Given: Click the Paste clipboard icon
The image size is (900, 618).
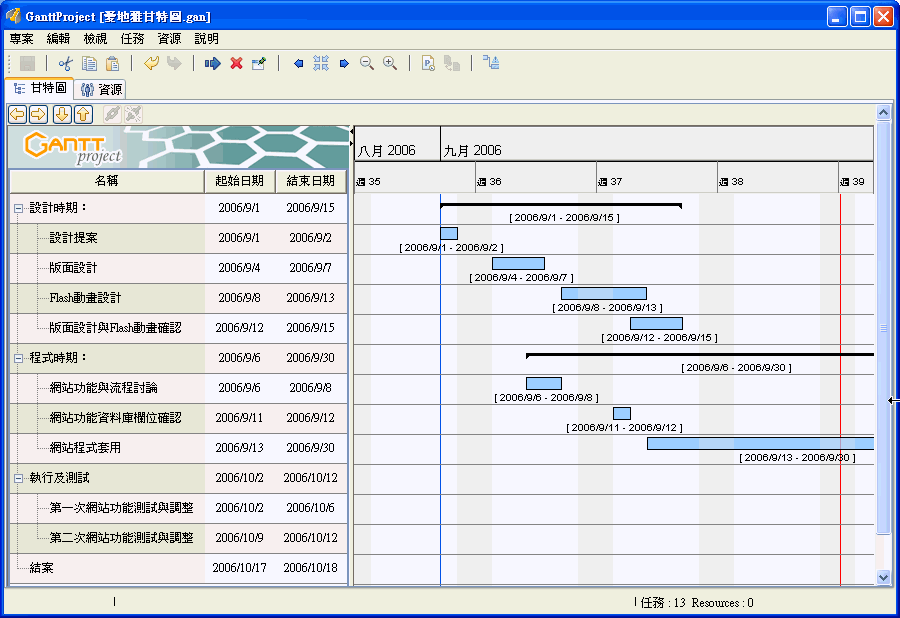Looking at the screenshot, I should (x=112, y=63).
